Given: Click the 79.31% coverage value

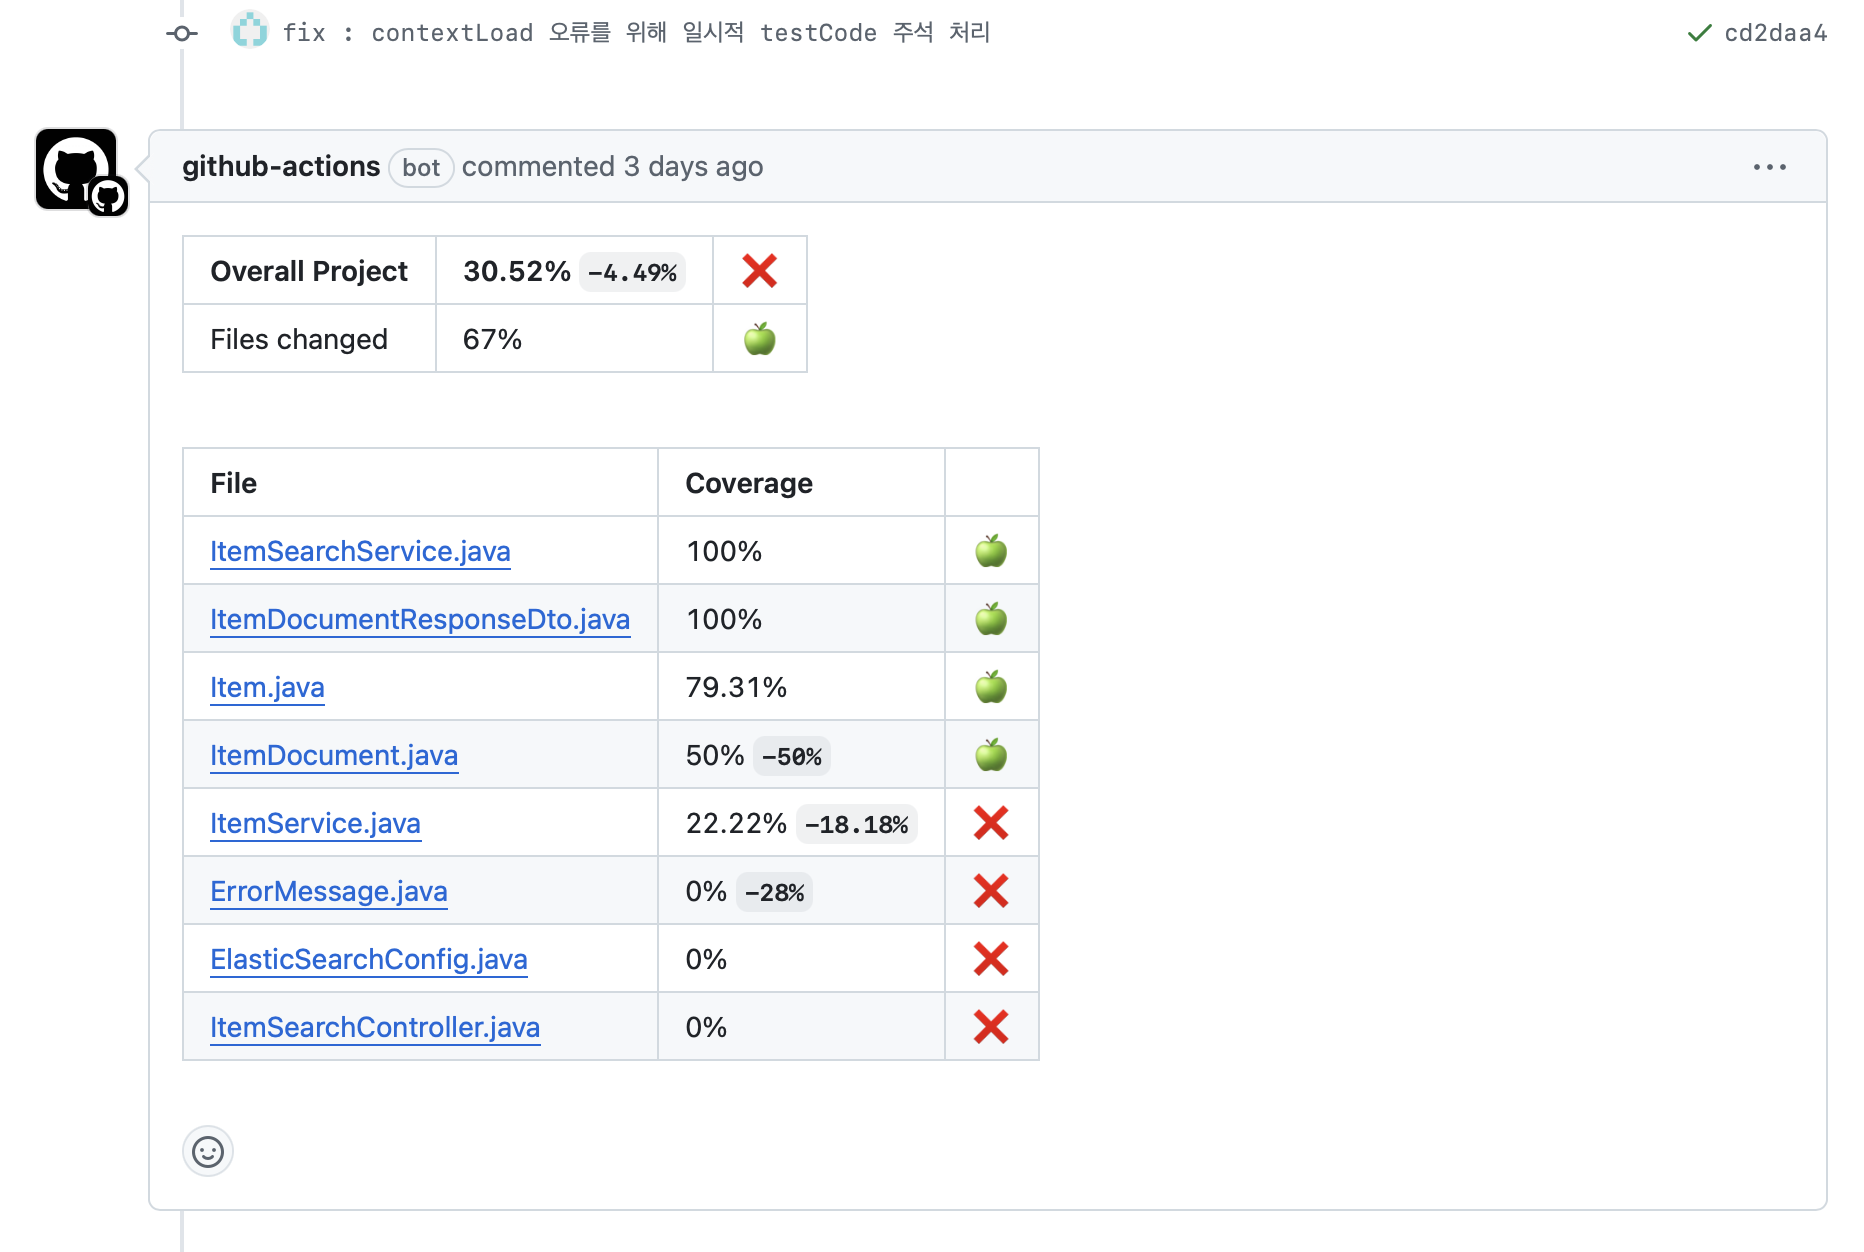Looking at the screenshot, I should [x=736, y=687].
